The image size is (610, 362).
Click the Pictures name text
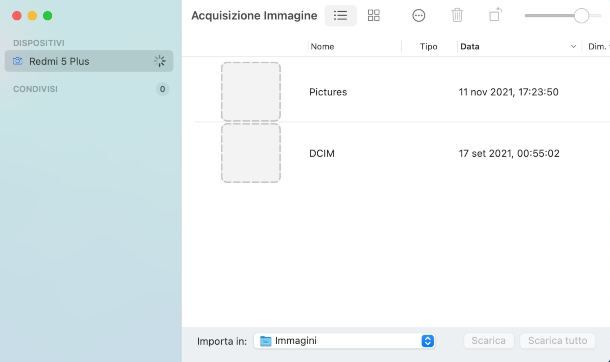[328, 92]
